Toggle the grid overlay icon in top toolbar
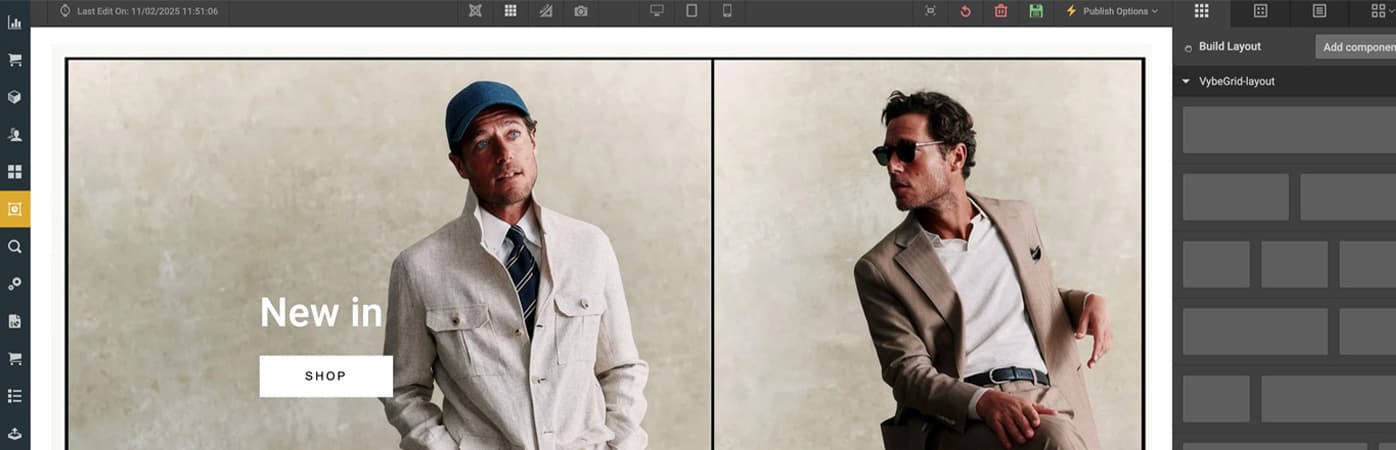Image resolution: width=1396 pixels, height=450 pixels. pos(510,11)
